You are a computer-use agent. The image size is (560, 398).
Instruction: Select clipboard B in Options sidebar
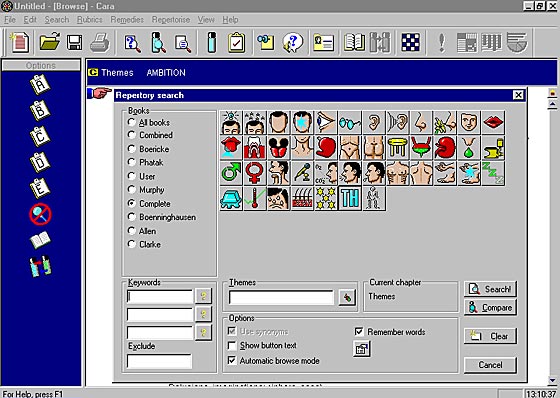[40, 110]
